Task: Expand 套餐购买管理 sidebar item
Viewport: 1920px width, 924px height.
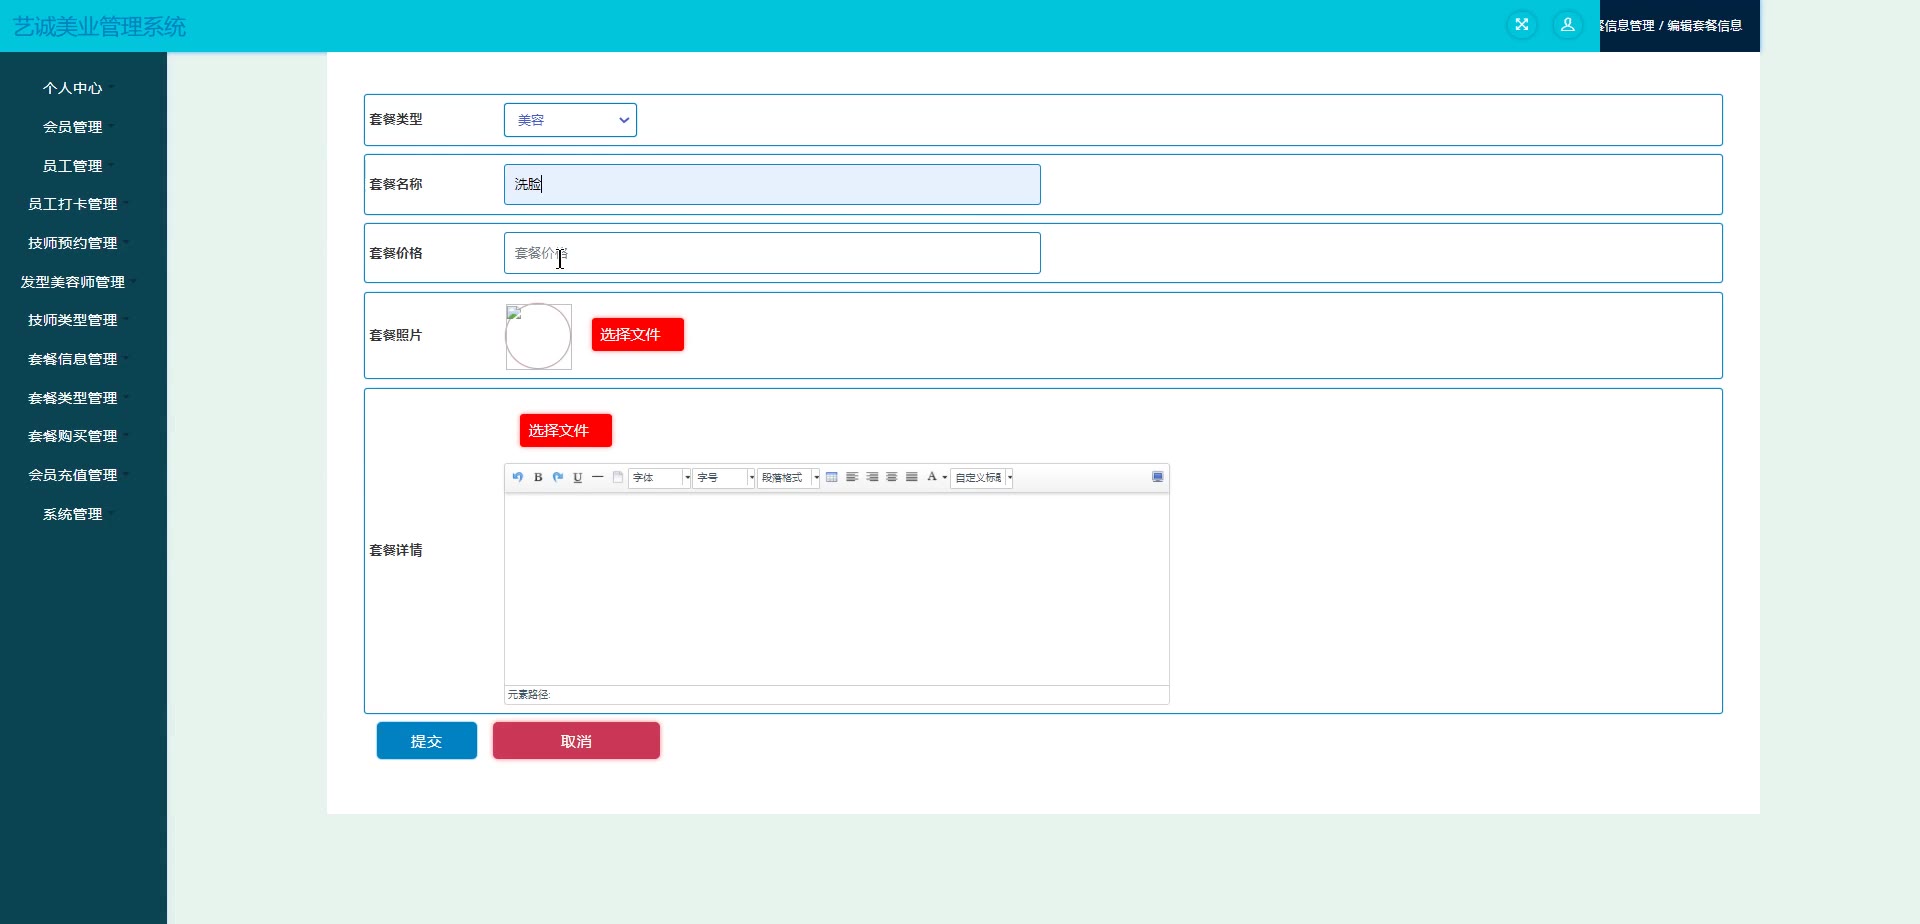Action: [73, 436]
